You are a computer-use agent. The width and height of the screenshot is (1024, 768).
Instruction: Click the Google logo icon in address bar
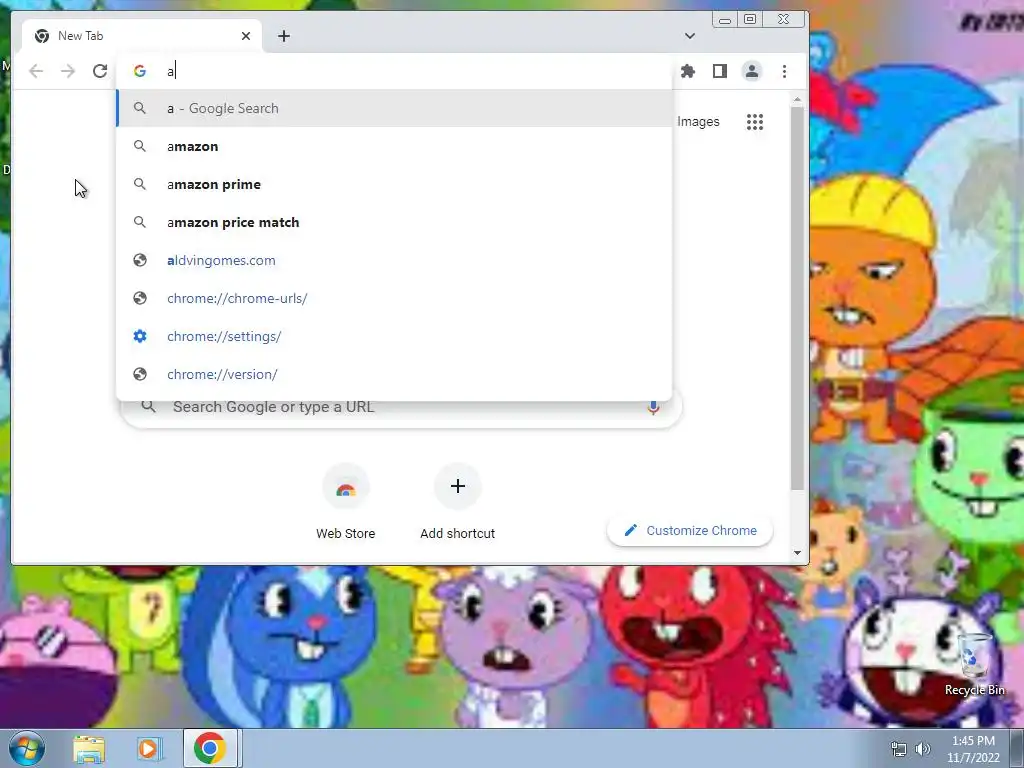coord(140,71)
